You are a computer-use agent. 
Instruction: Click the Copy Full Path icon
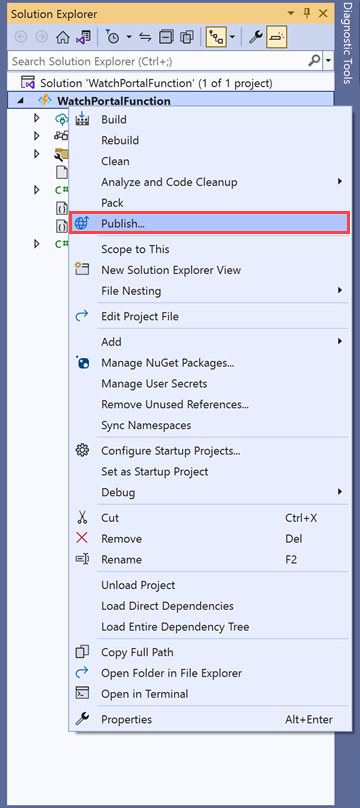(82, 652)
